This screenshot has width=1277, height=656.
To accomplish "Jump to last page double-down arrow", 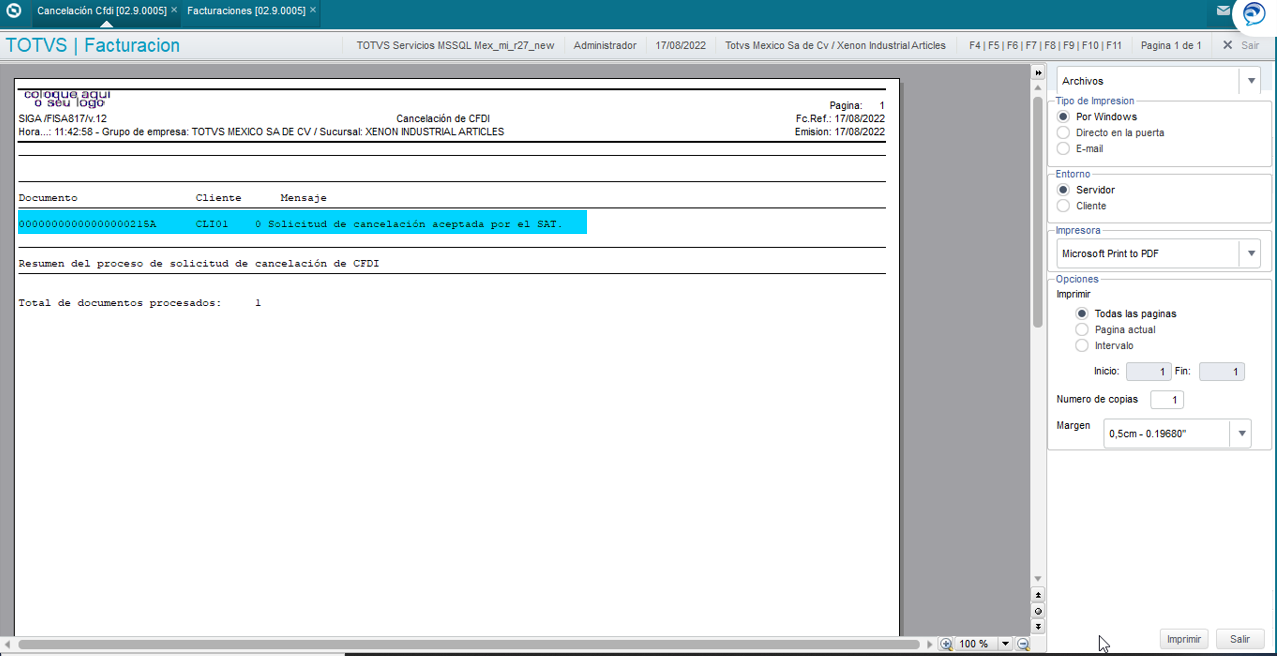I will coord(1038,626).
